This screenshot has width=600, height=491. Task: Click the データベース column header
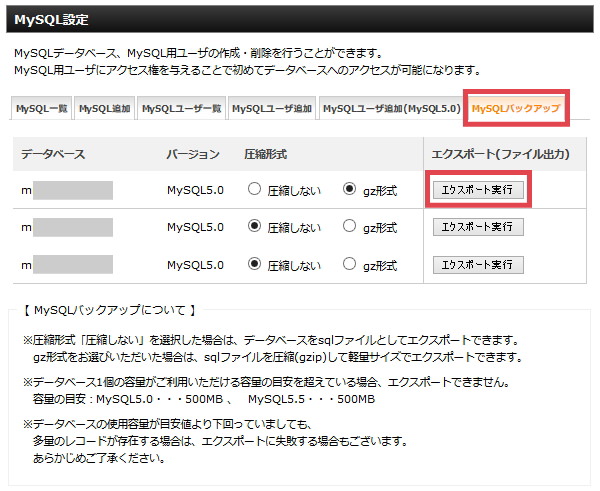click(x=53, y=154)
